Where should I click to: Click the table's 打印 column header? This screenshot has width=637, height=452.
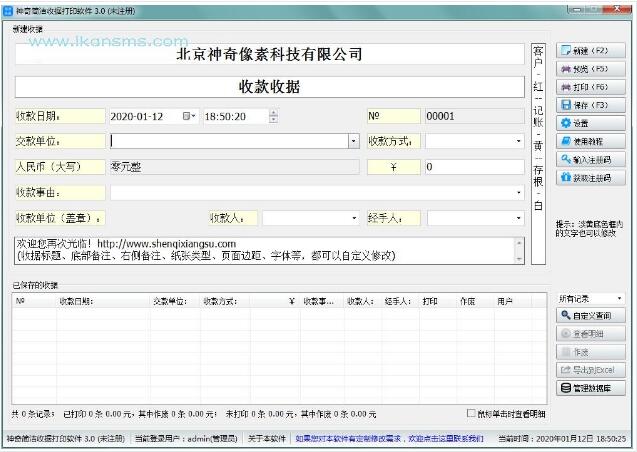438,301
